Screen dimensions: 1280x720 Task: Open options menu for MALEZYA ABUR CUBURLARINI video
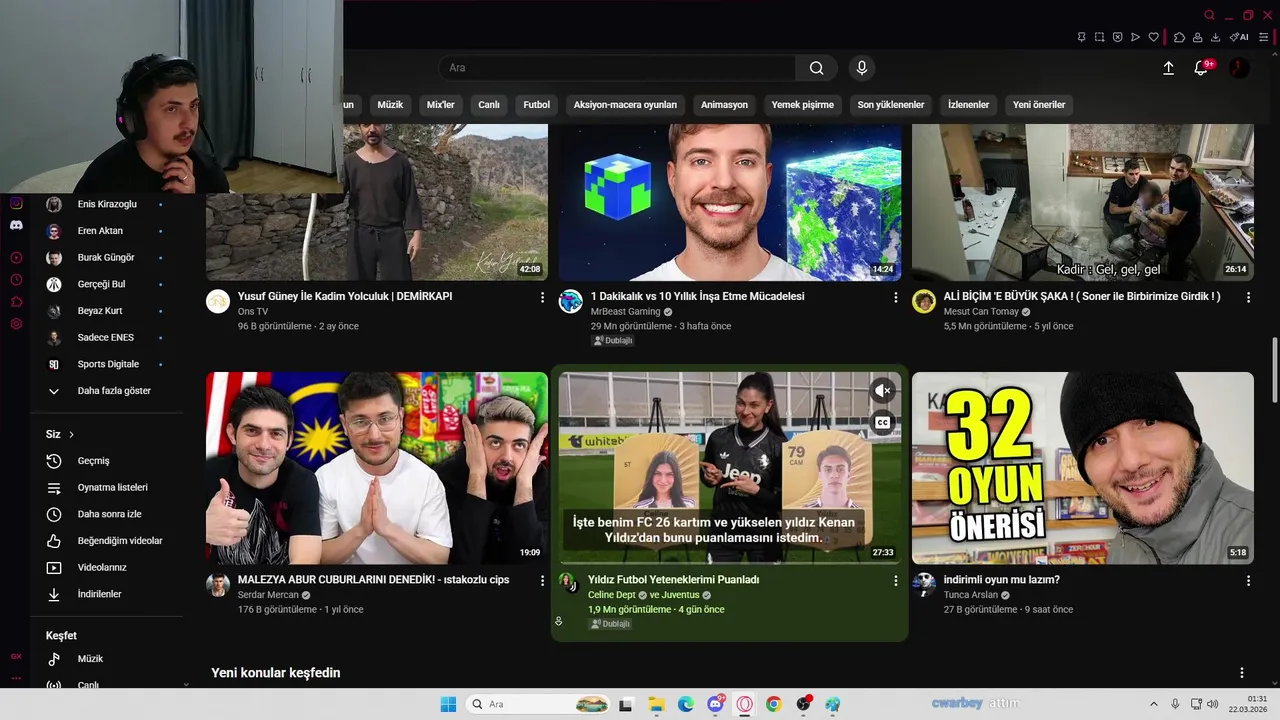(x=543, y=580)
